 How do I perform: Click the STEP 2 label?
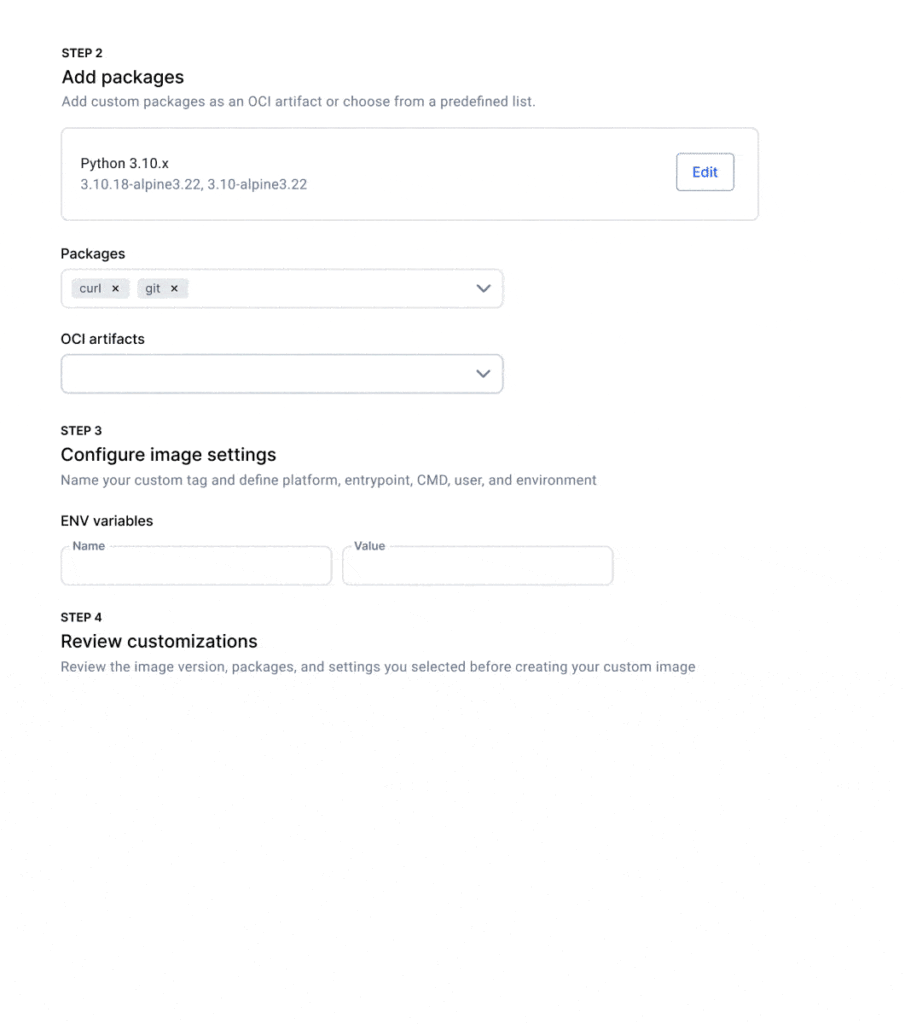tap(82, 53)
